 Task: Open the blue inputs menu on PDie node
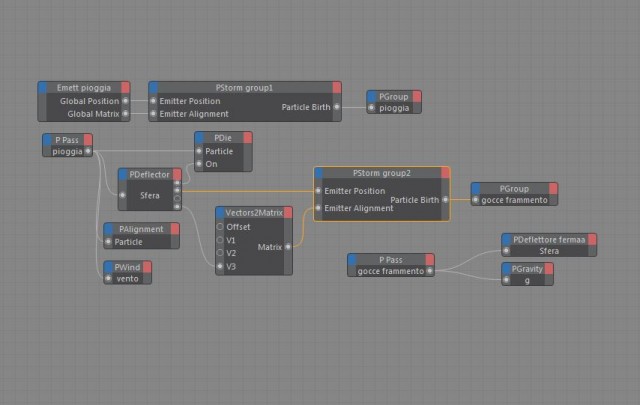199,138
